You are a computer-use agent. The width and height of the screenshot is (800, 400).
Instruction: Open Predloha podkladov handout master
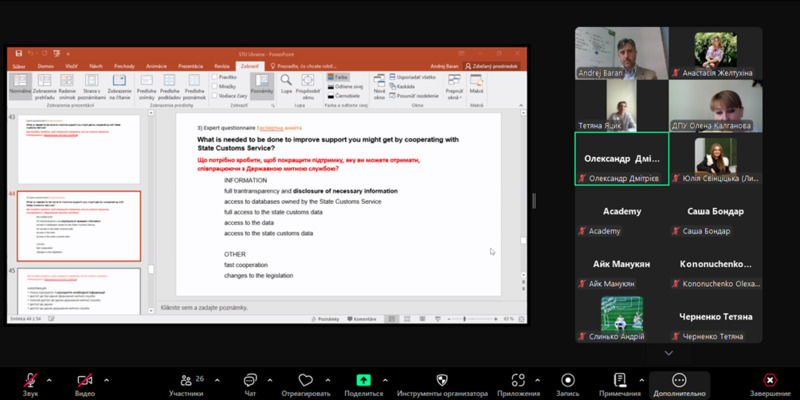169,86
